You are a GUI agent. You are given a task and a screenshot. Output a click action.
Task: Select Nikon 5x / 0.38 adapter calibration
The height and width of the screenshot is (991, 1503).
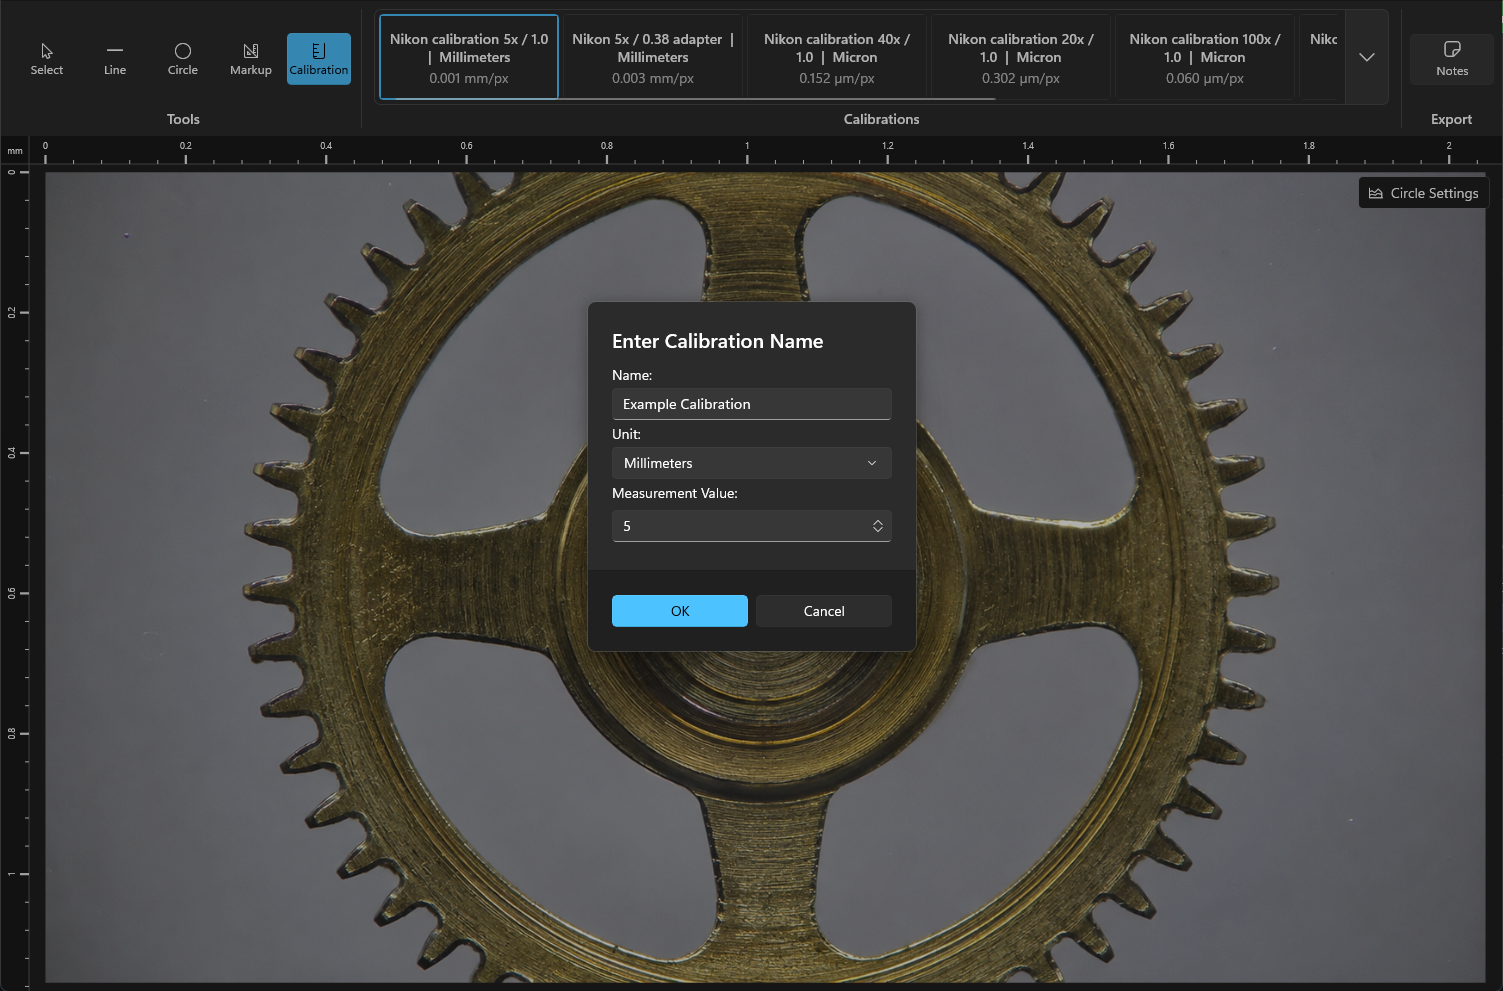pos(653,57)
